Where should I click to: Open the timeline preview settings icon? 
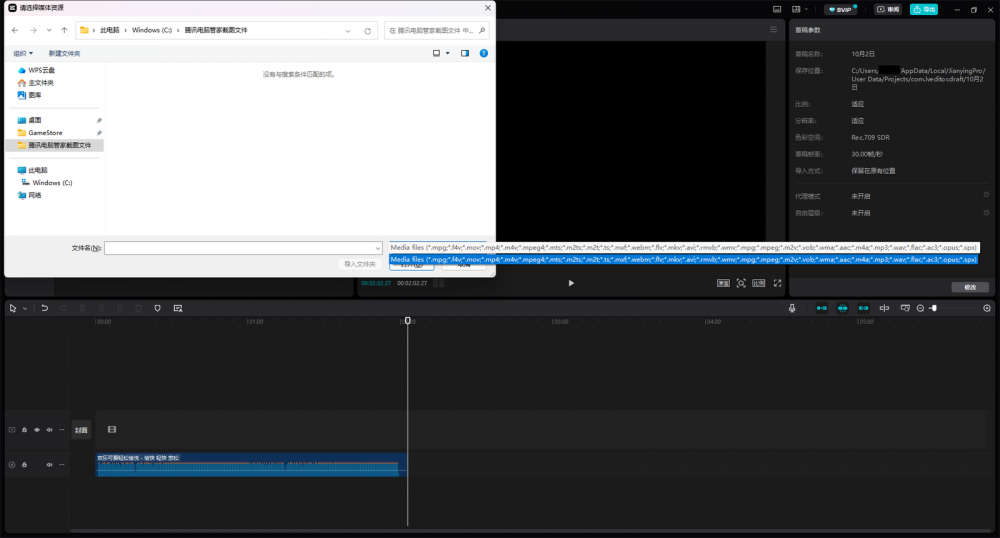905,309
